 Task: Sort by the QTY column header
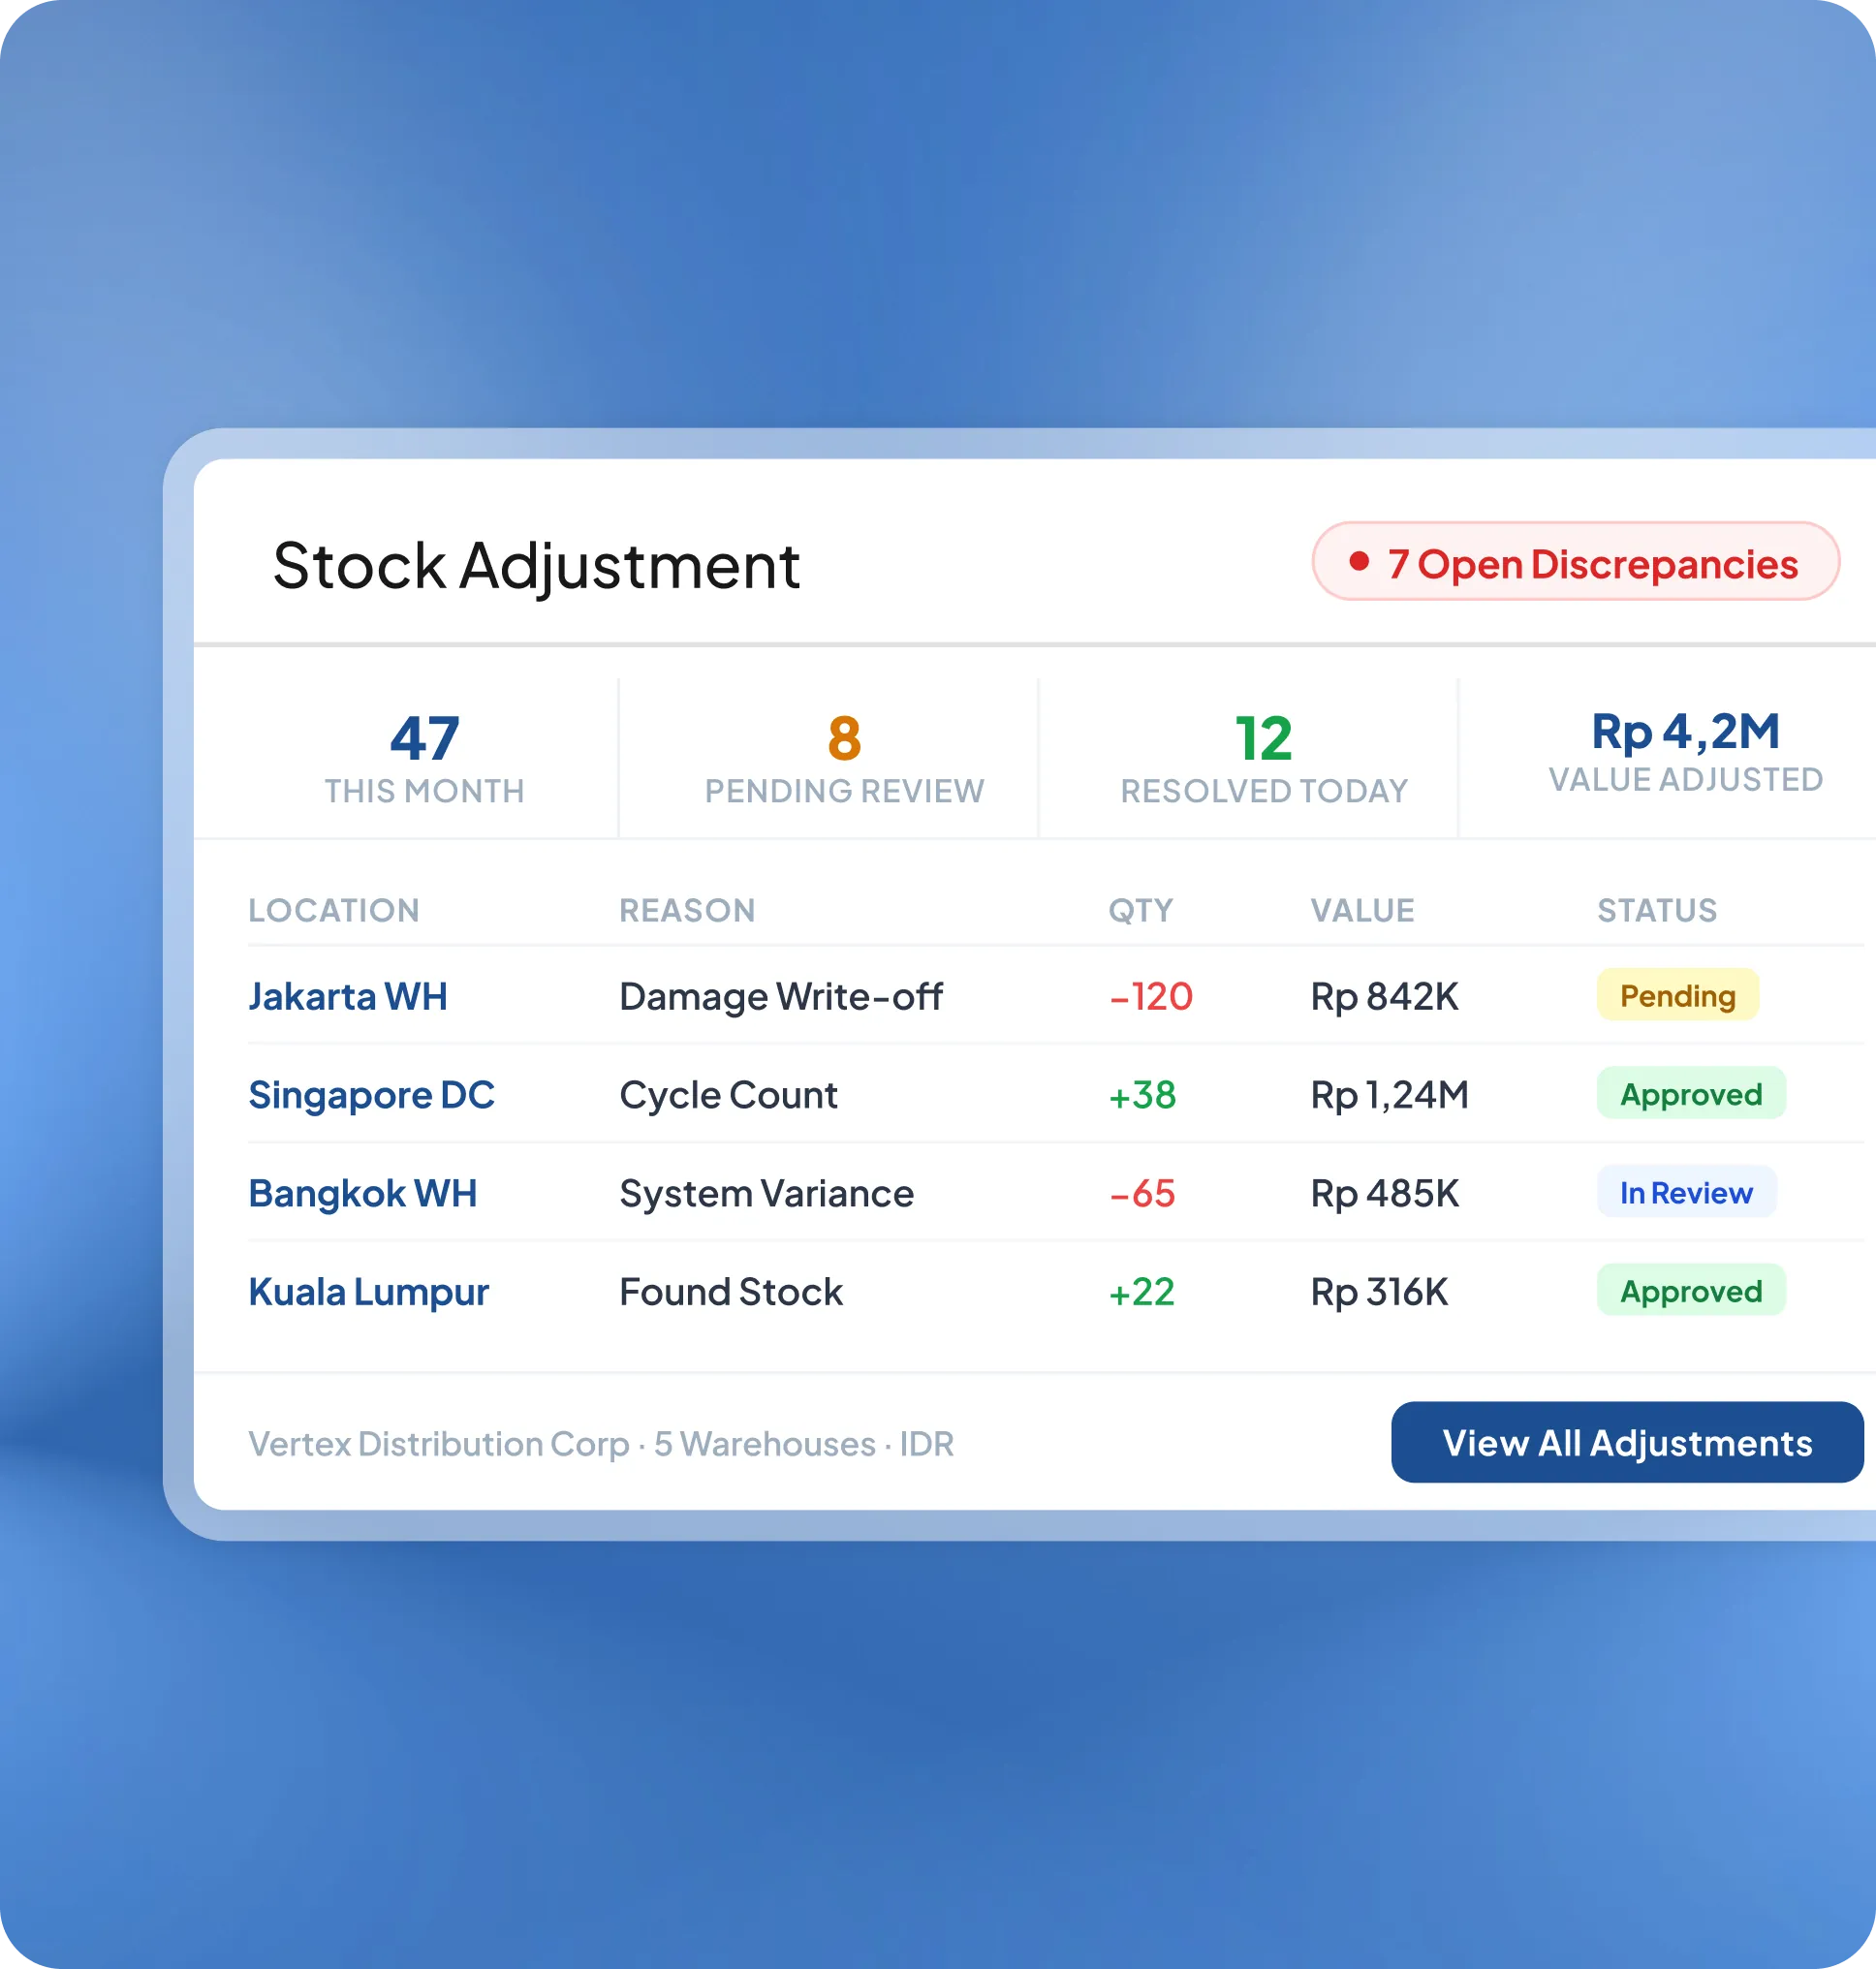pos(1140,910)
